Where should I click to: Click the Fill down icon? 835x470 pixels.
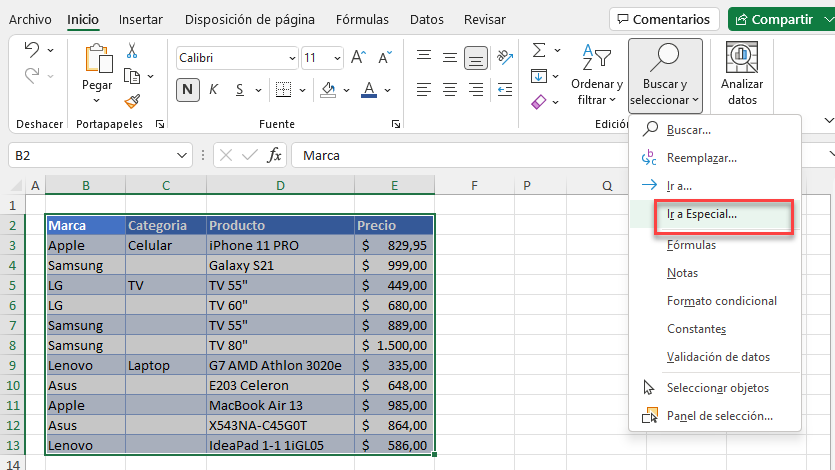click(x=538, y=76)
